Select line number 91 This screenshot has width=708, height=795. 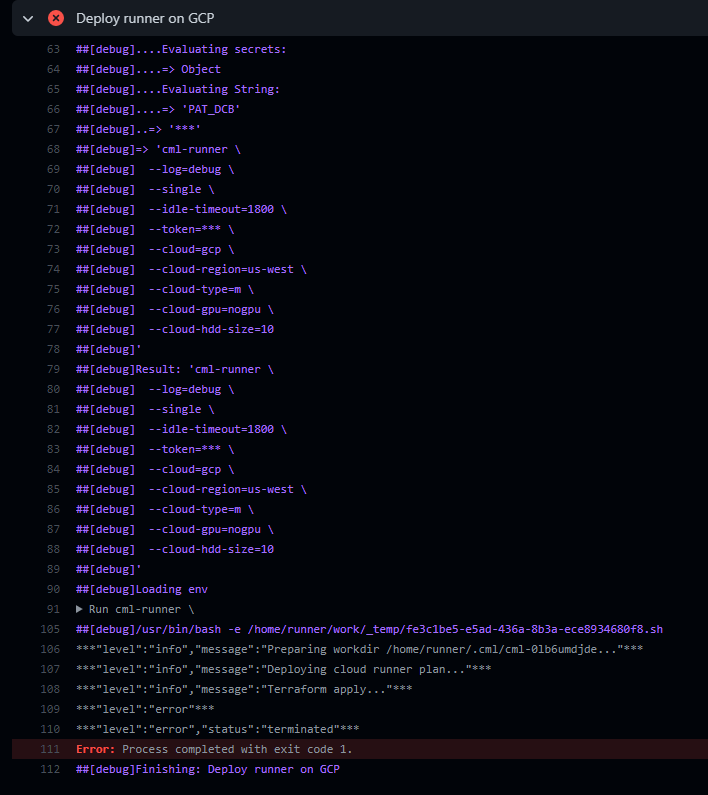pyautogui.click(x=53, y=609)
